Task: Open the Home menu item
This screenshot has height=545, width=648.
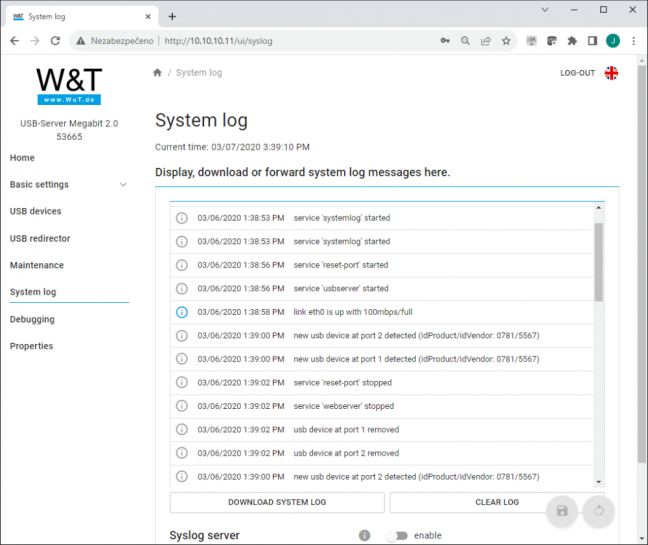Action: click(x=22, y=158)
